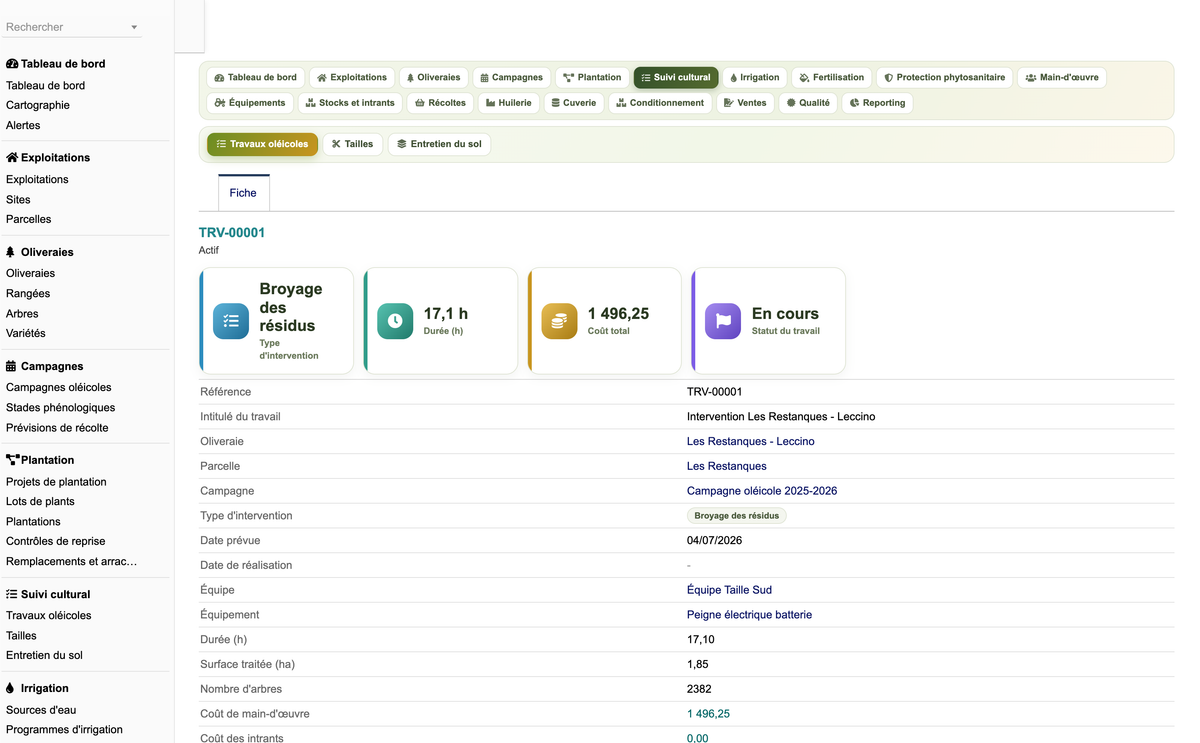Click the Exploitations sidebar section header

coord(48,158)
